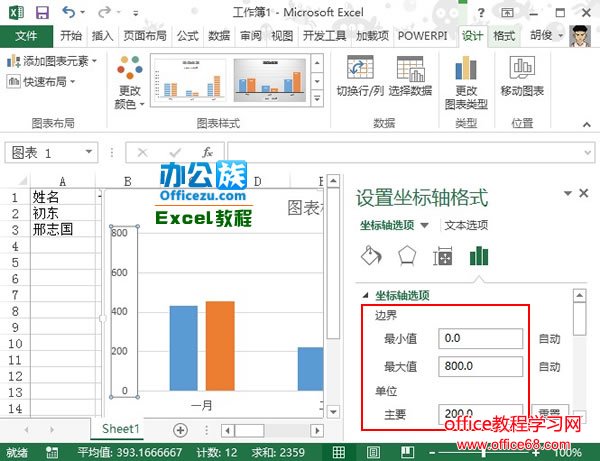This screenshot has height=461, width=600.
Task: Click the zoom out minus button
Action: (432, 453)
